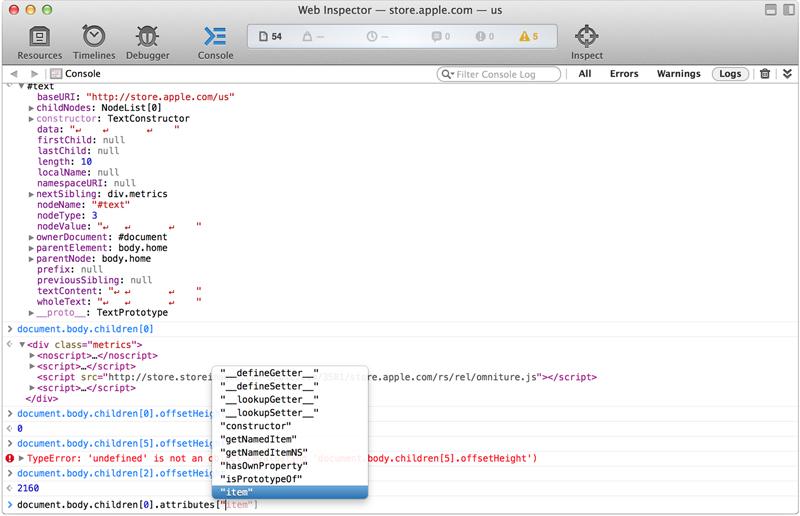This screenshot has height=516, width=800.
Task: Select "__defineSetter__" autocomplete suggestion
Action: (x=290, y=386)
